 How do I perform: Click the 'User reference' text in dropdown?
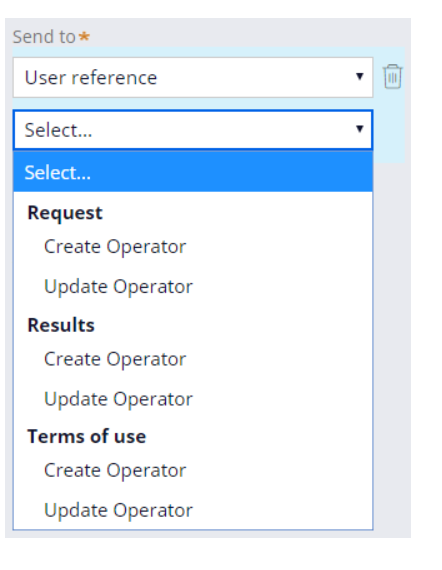(x=91, y=77)
